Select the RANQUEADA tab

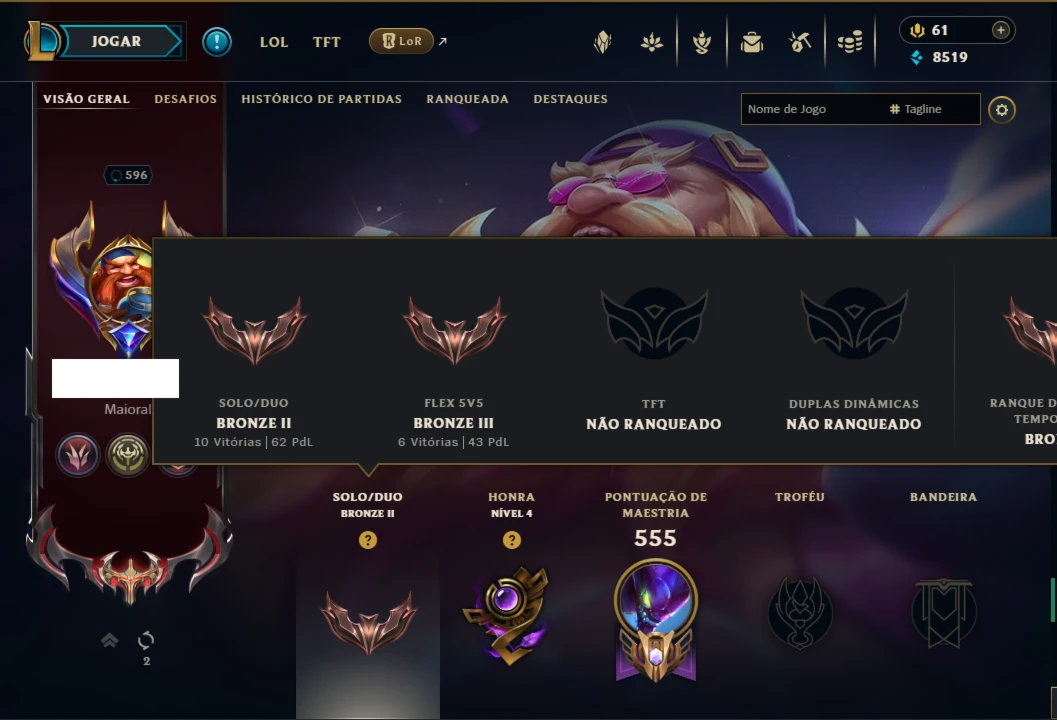(467, 99)
